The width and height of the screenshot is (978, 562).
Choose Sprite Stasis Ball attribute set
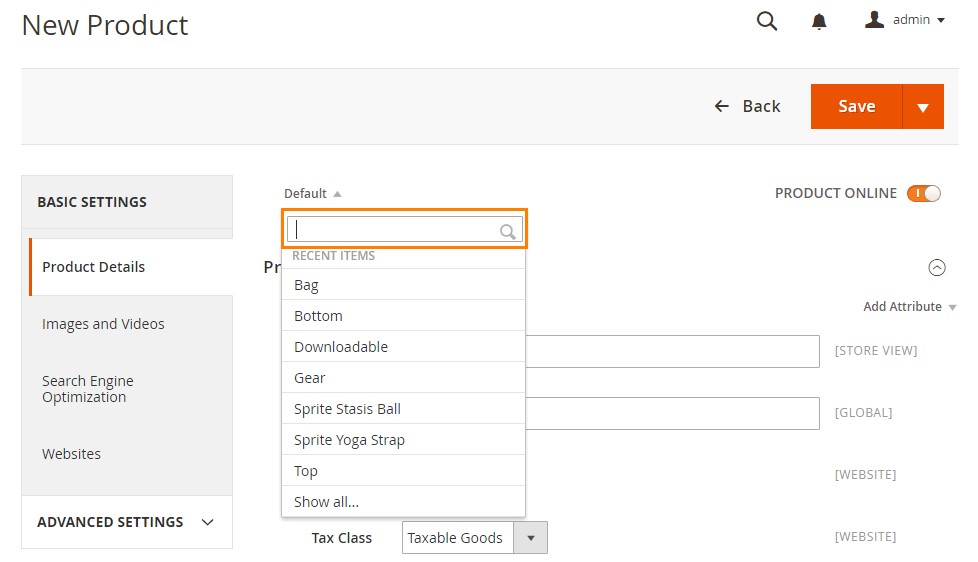[x=404, y=409]
